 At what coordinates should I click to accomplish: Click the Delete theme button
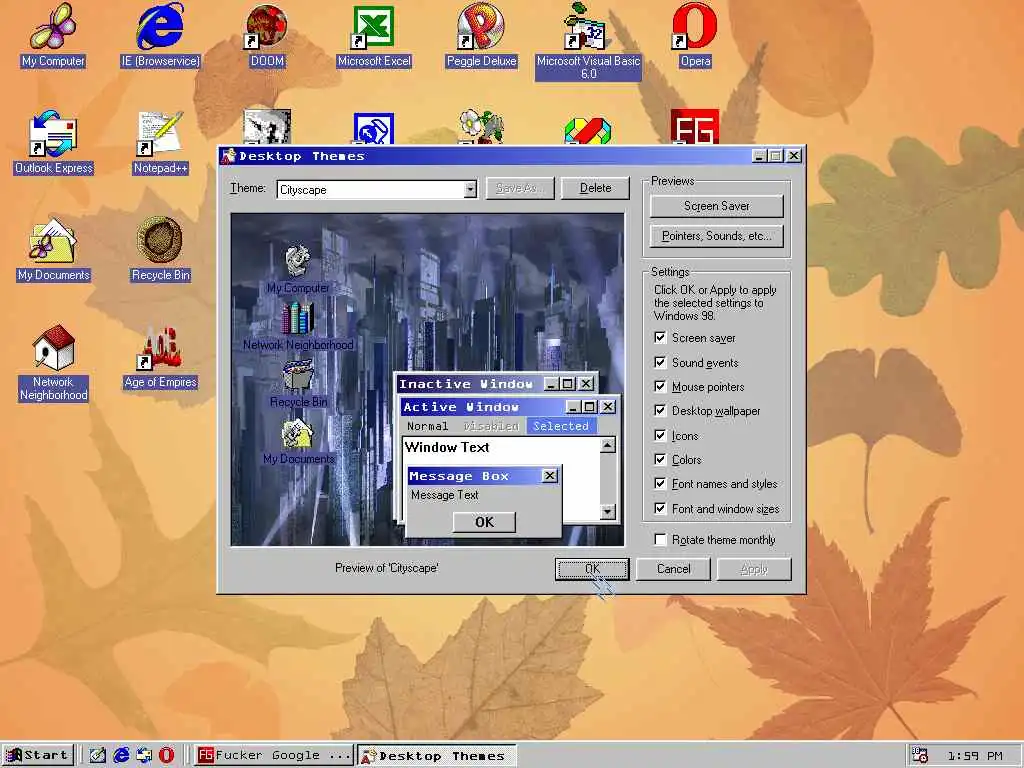595,188
